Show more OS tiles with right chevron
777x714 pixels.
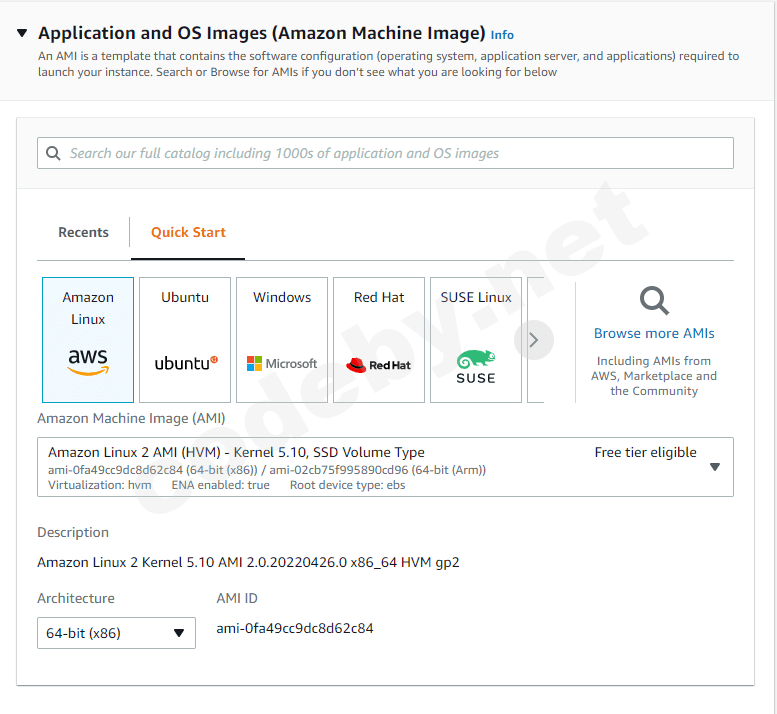534,340
